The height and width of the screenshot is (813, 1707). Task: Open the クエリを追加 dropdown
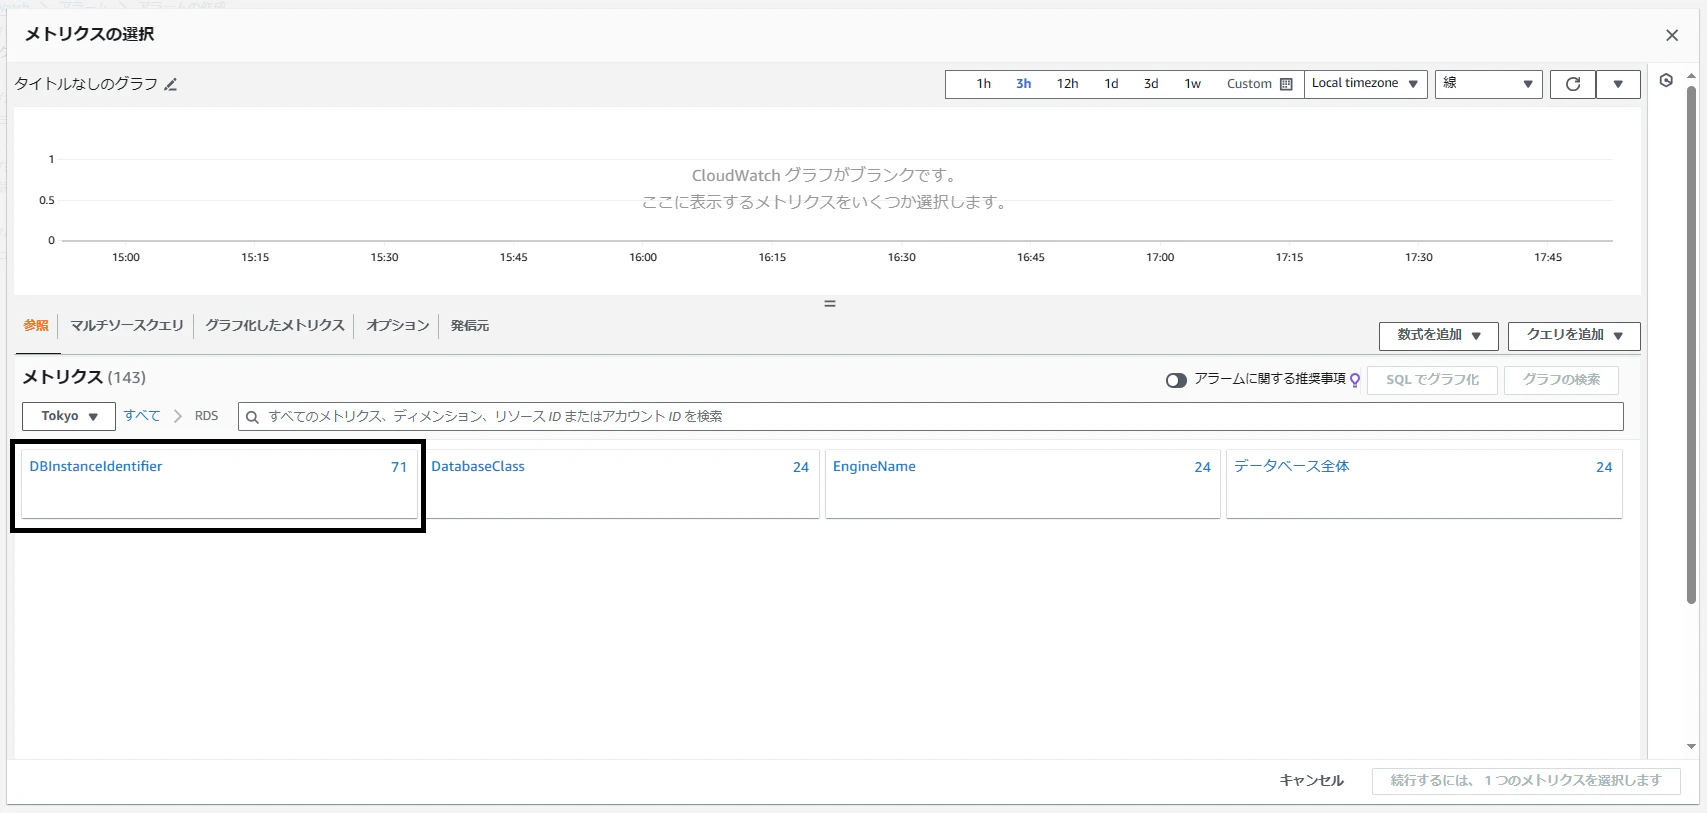point(1574,336)
